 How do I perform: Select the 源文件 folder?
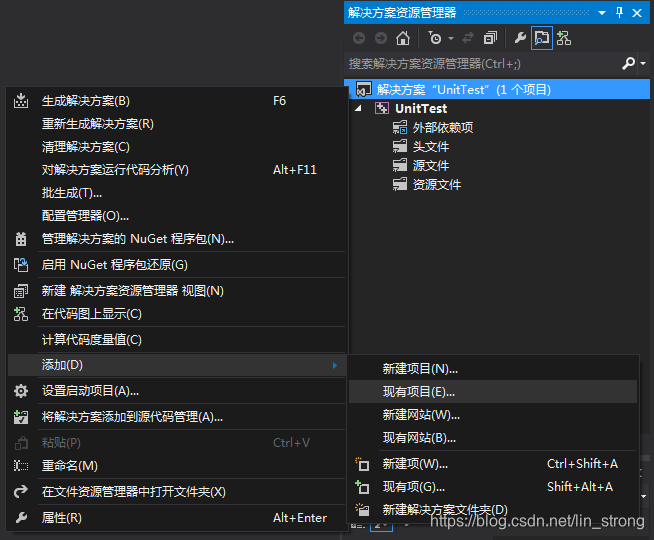click(431, 166)
